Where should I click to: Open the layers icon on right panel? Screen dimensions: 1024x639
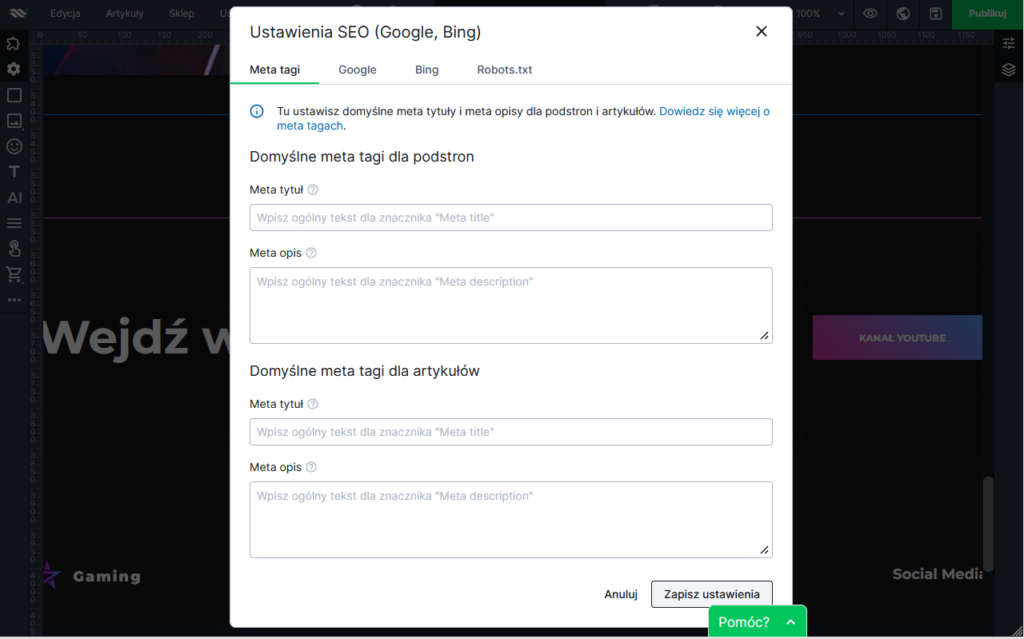(x=1009, y=69)
